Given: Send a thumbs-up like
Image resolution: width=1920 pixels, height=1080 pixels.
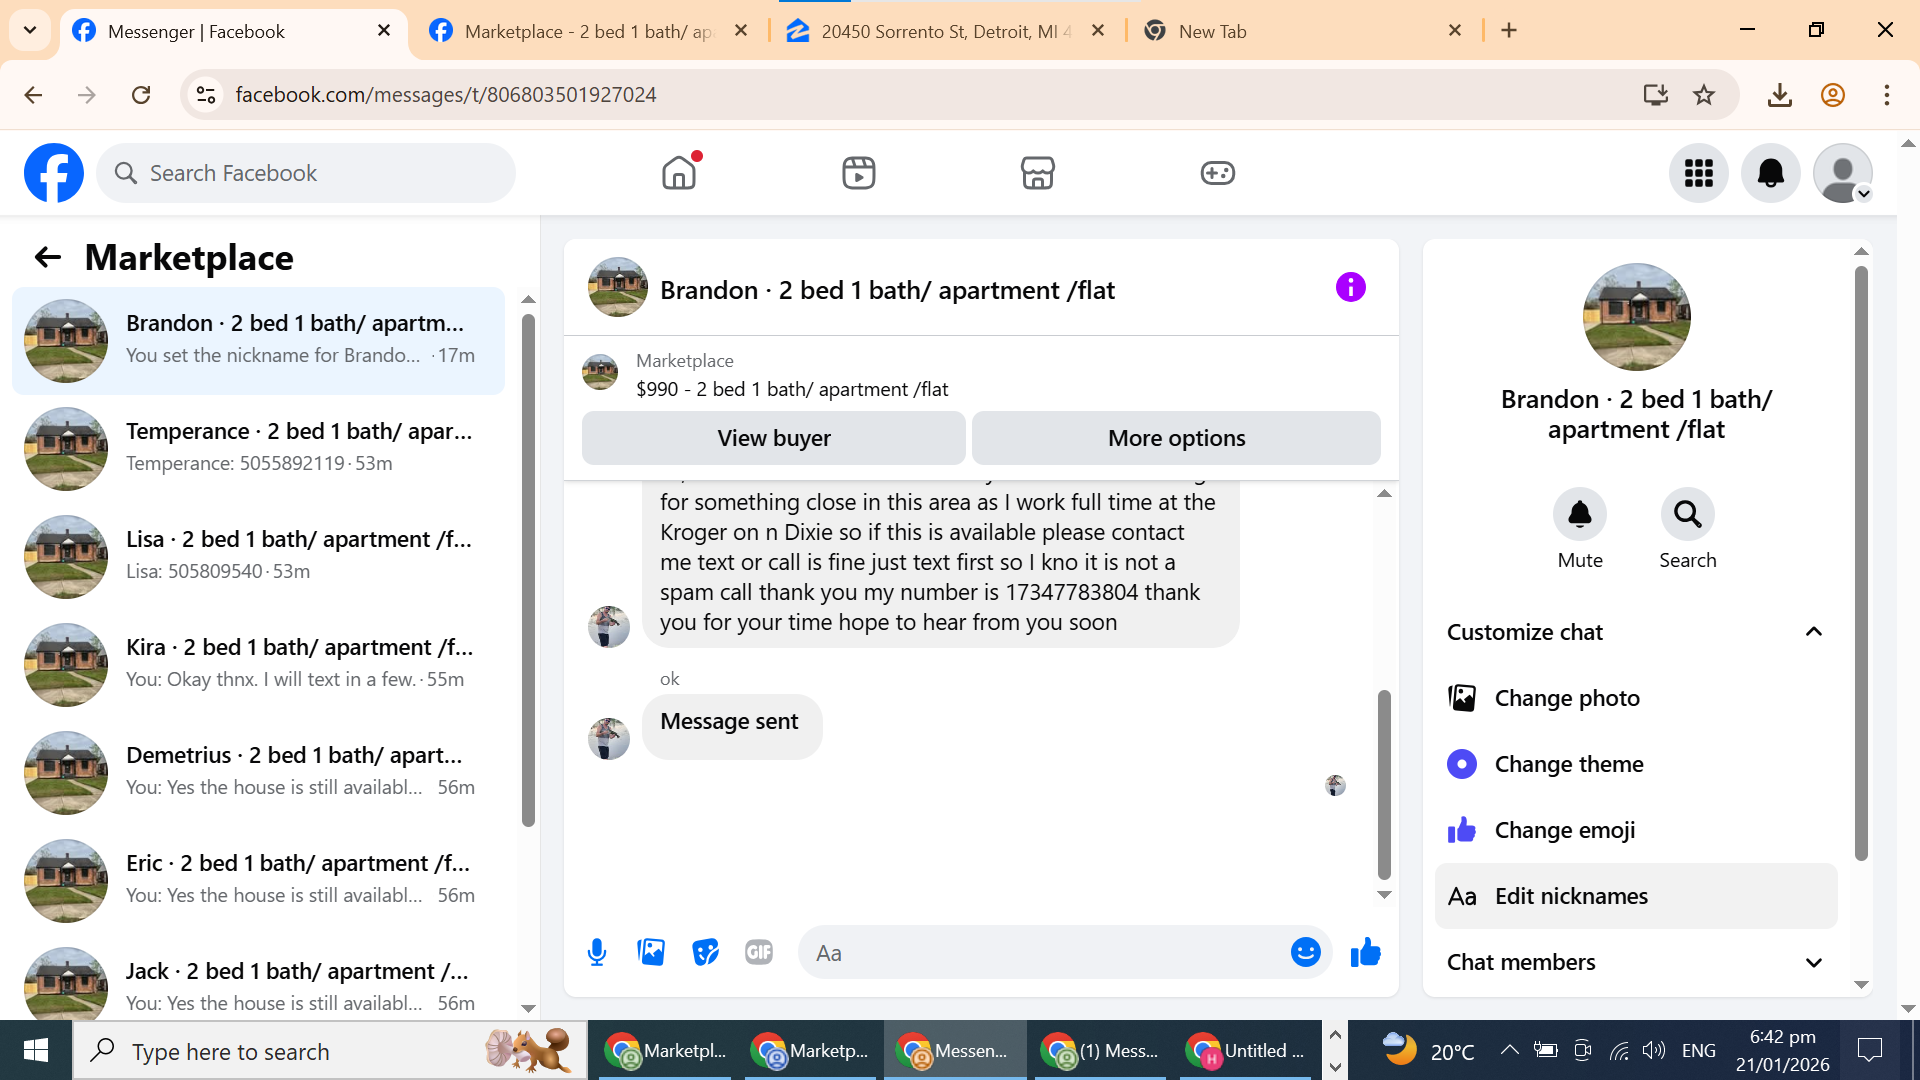Looking at the screenshot, I should click(1365, 952).
